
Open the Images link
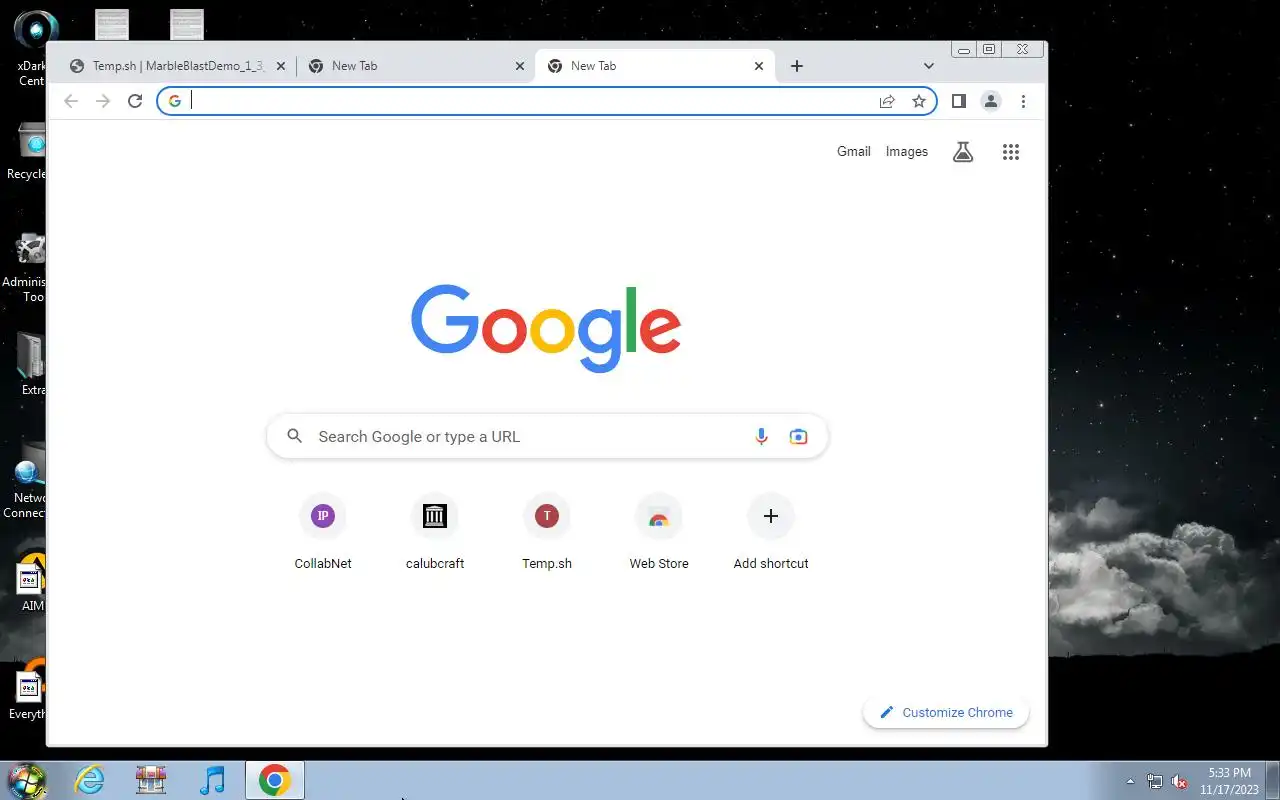(x=907, y=152)
